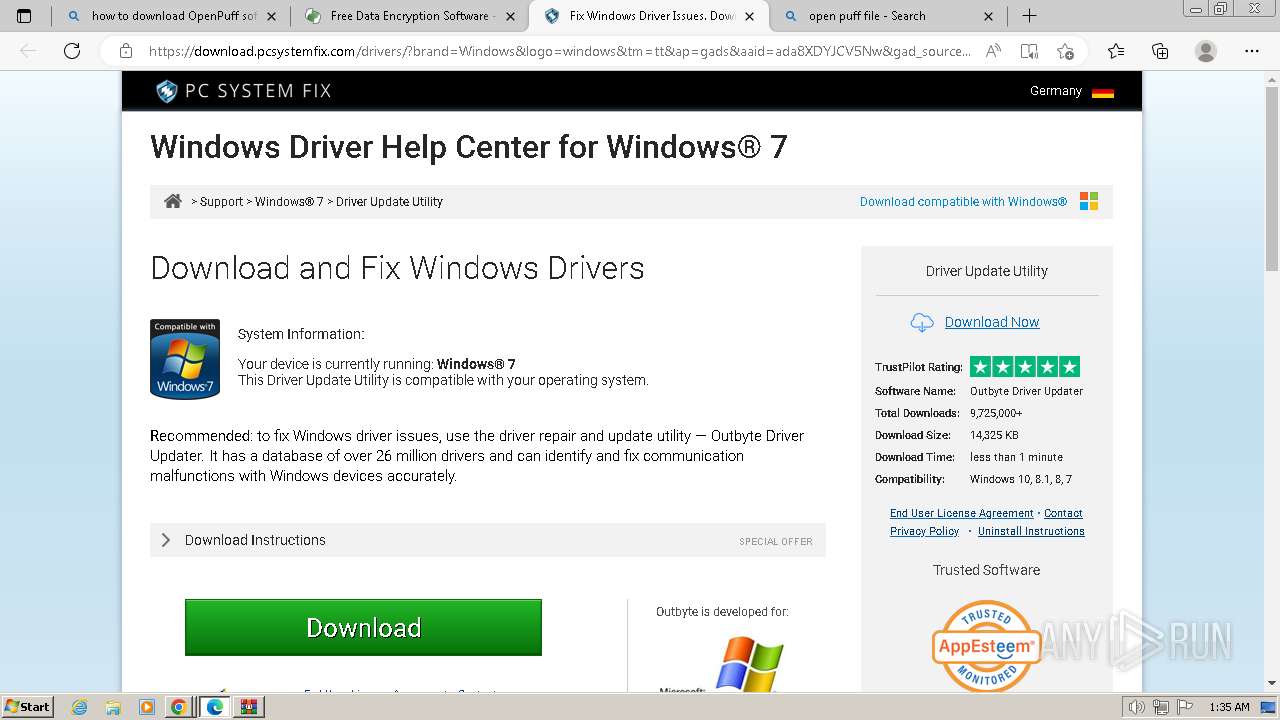Open the Support breadcrumb link
The height and width of the screenshot is (720, 1280).
pos(221,201)
